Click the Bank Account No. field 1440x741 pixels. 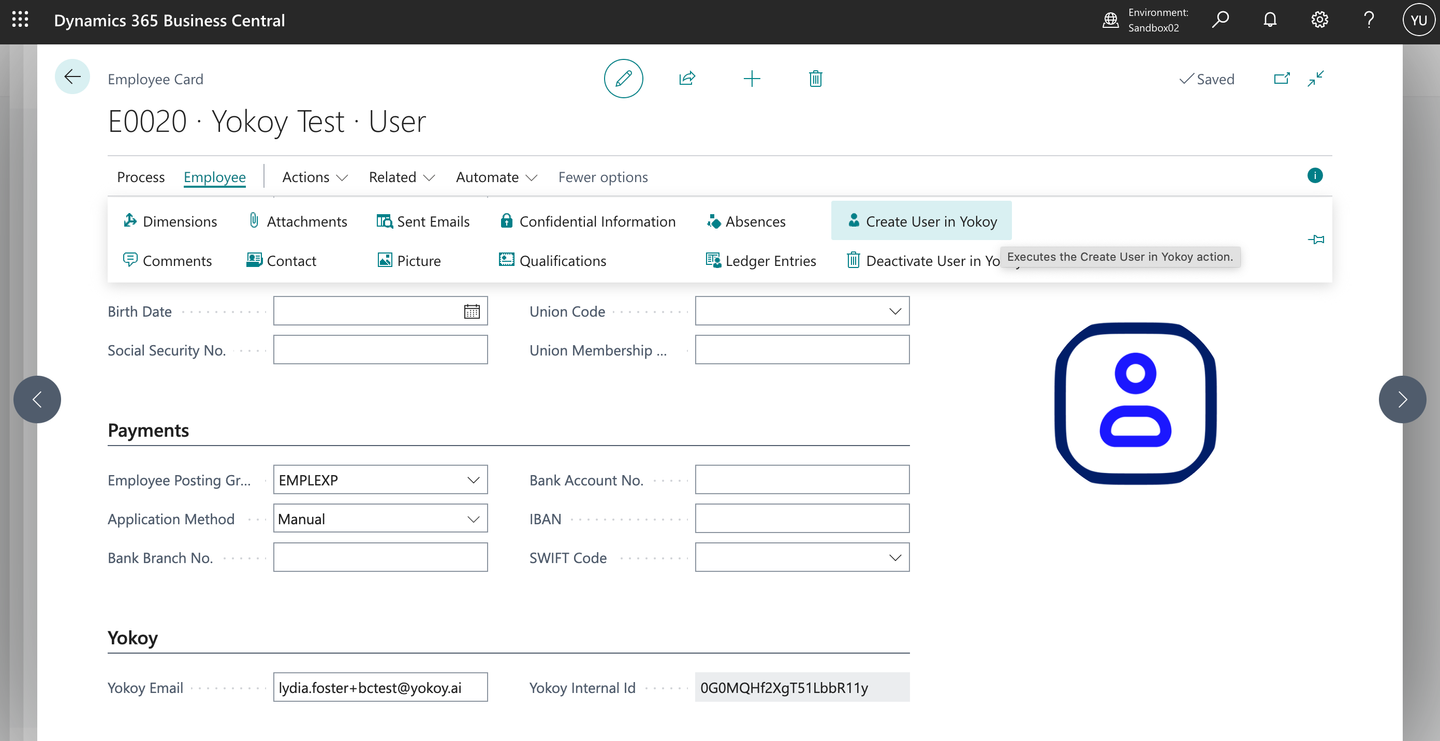[803, 480]
